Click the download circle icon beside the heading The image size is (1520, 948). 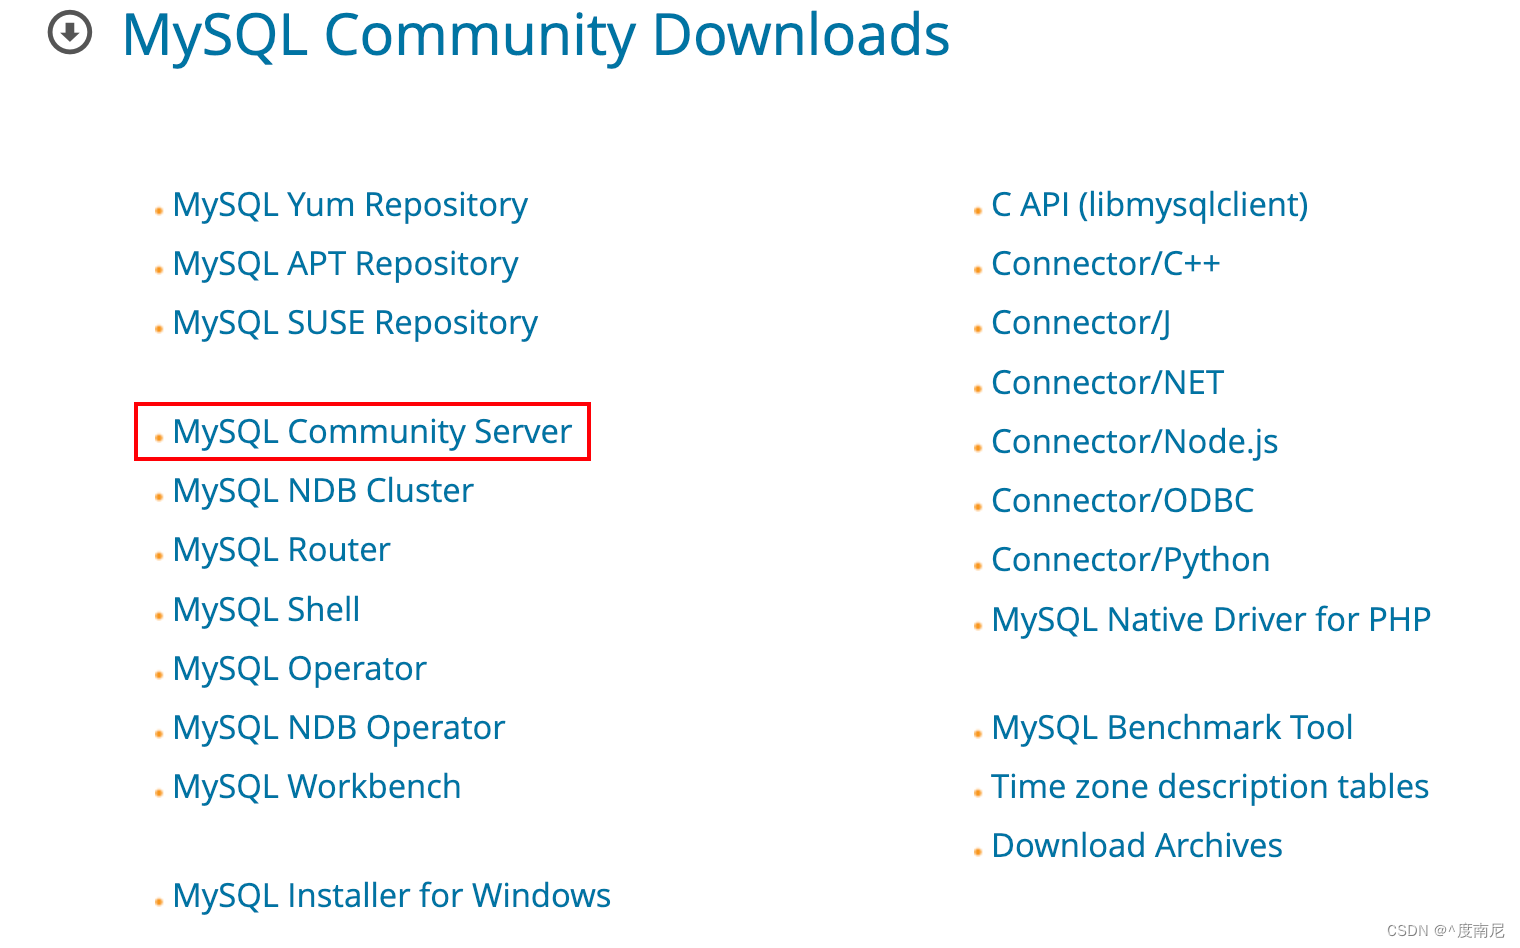[x=70, y=33]
